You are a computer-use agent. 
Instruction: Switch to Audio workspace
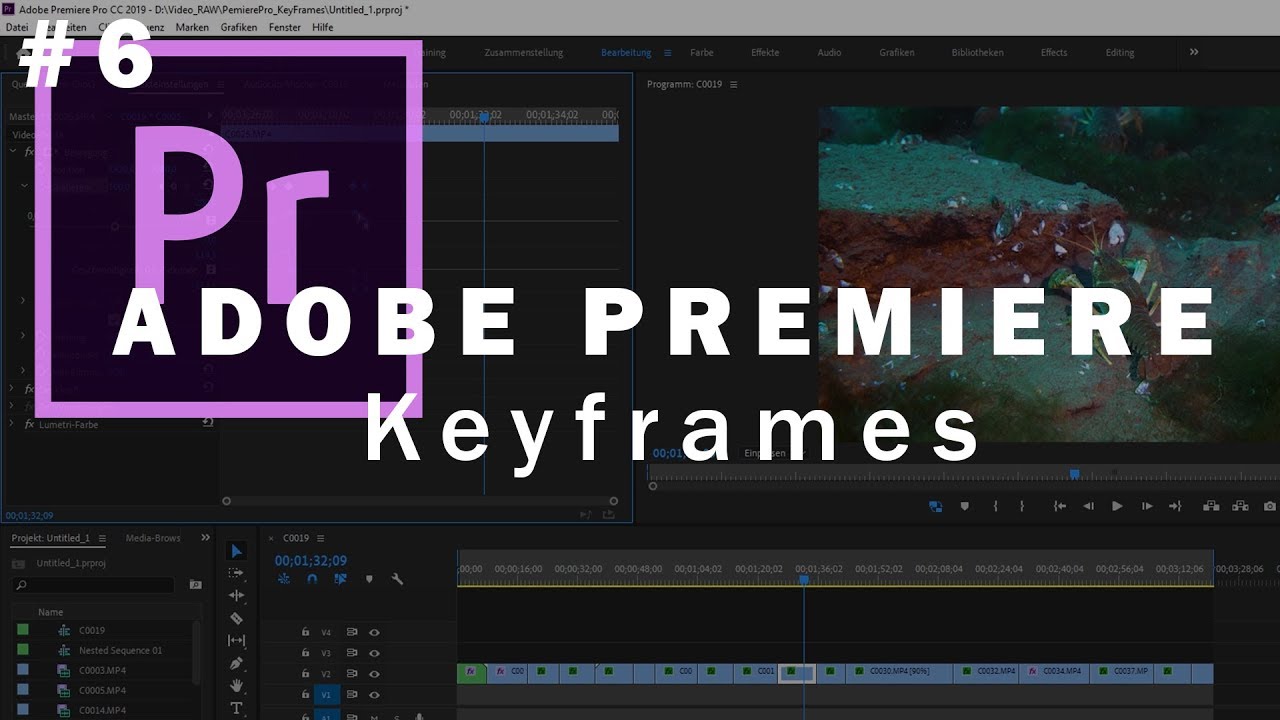pyautogui.click(x=829, y=53)
